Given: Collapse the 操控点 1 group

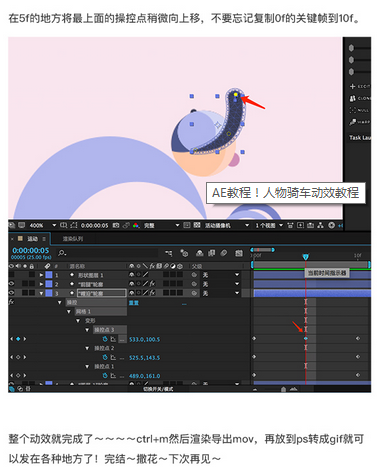Looking at the screenshot, I should pos(87,366).
